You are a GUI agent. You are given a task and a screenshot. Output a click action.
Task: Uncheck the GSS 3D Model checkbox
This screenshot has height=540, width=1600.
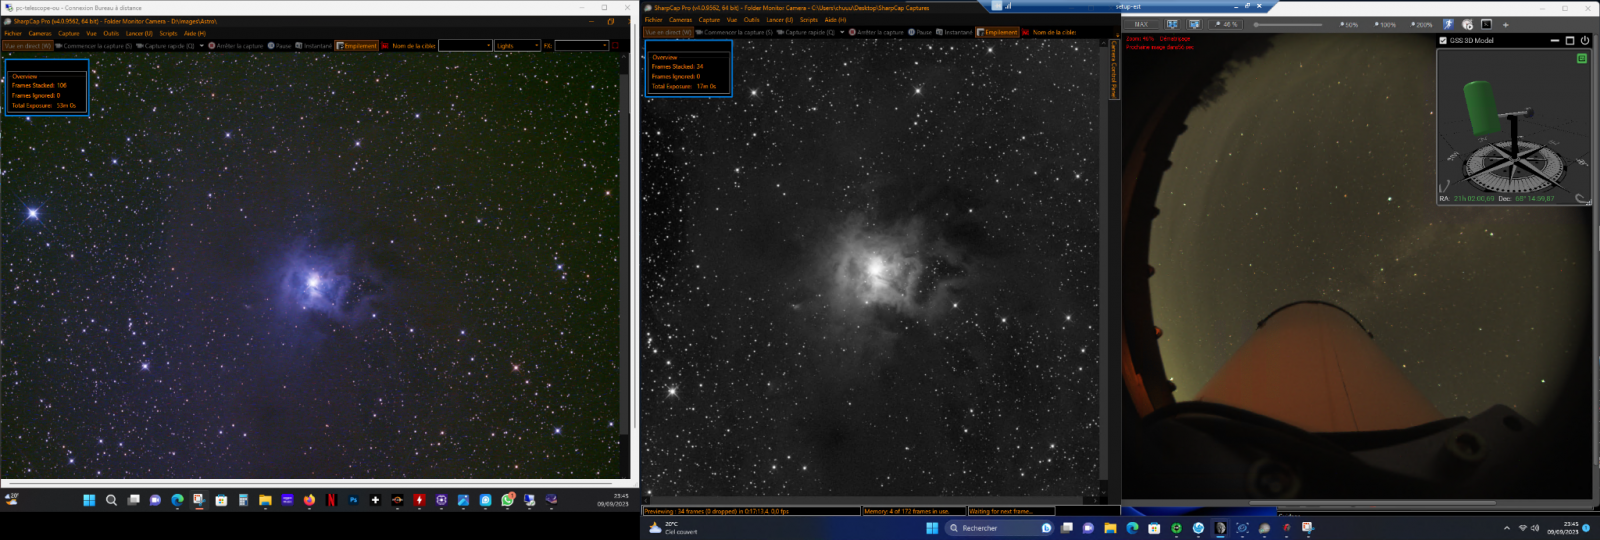[x=1443, y=41]
